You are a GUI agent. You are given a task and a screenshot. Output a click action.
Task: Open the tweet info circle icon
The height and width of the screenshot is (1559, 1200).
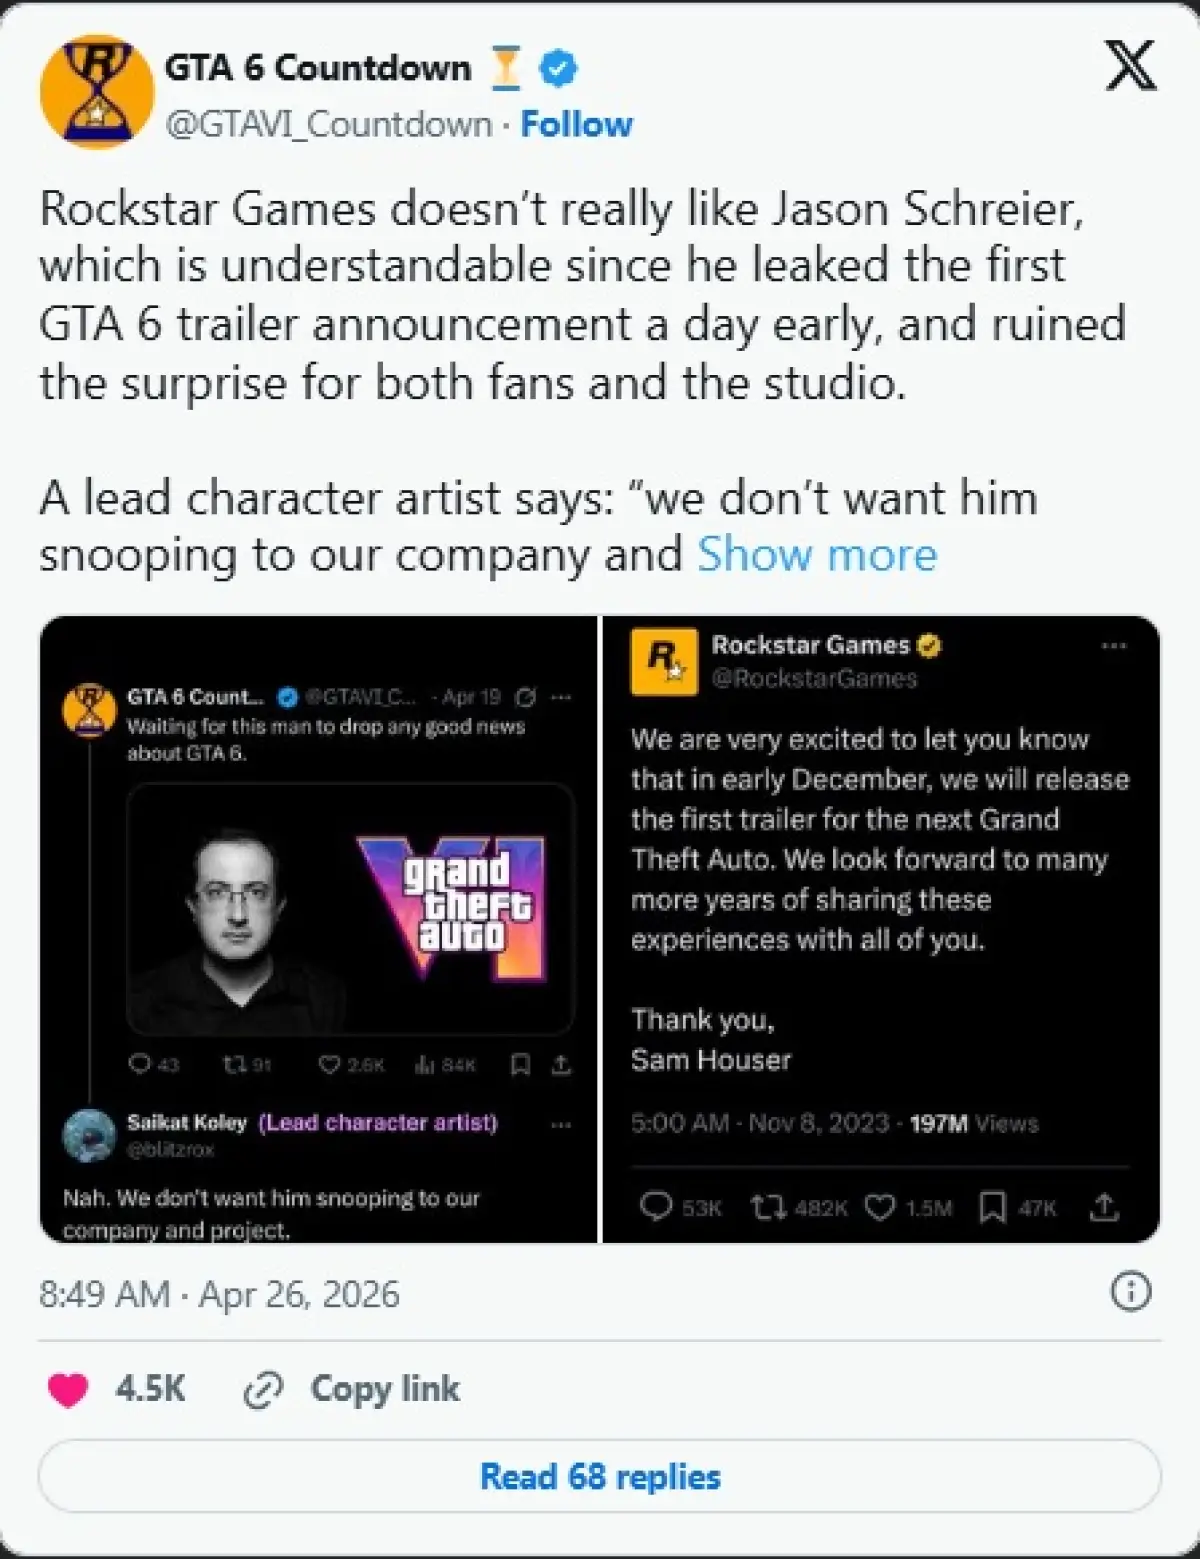pos(1131,1292)
